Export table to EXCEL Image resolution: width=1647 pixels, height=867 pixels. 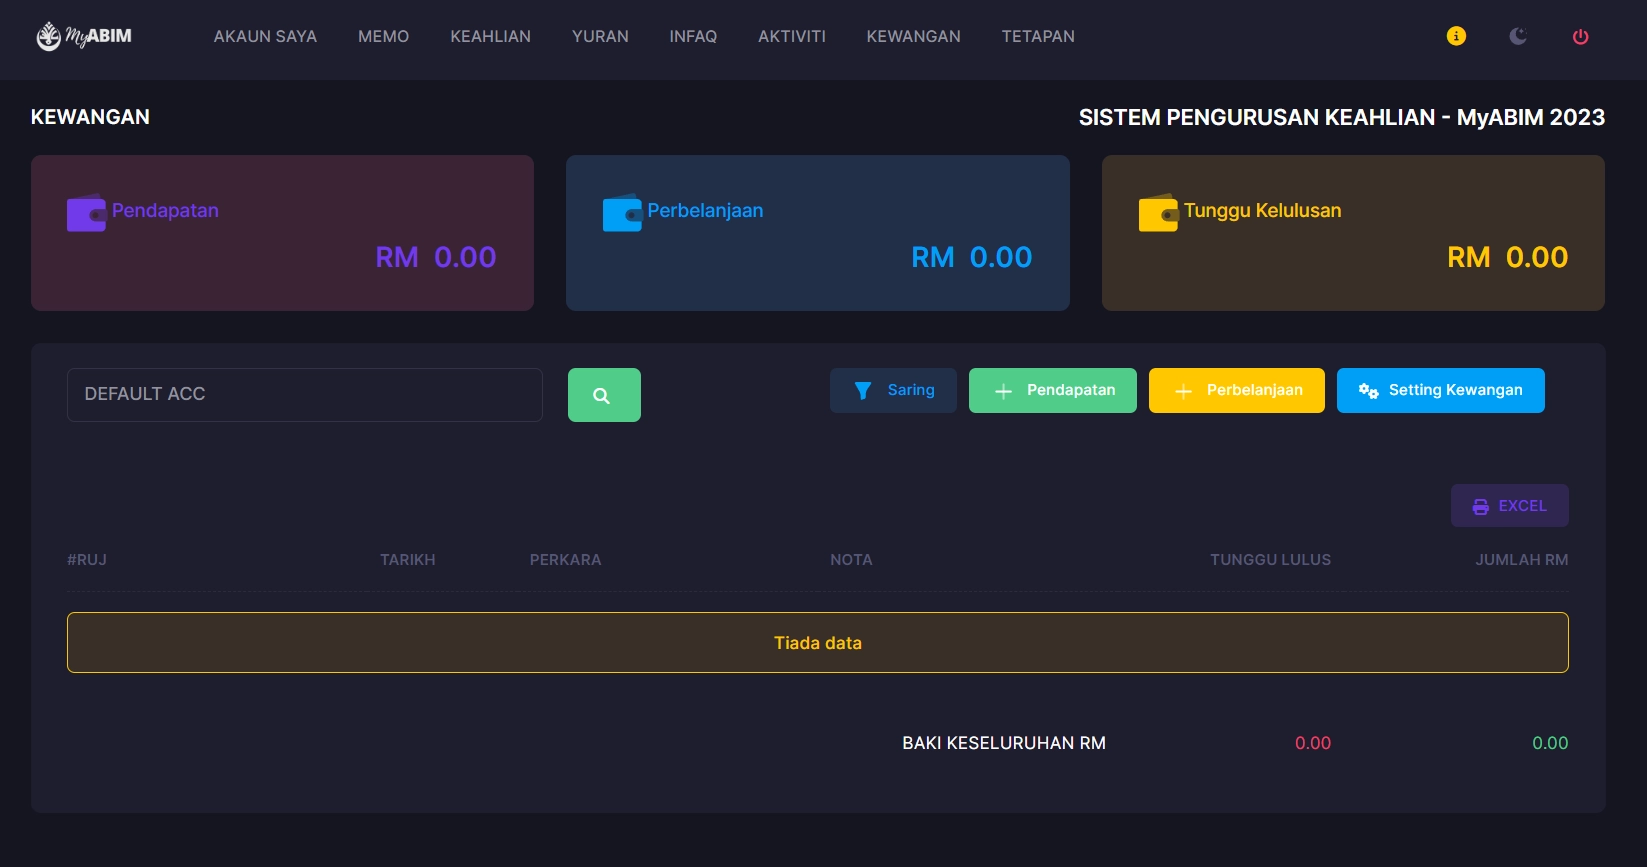(1509, 506)
